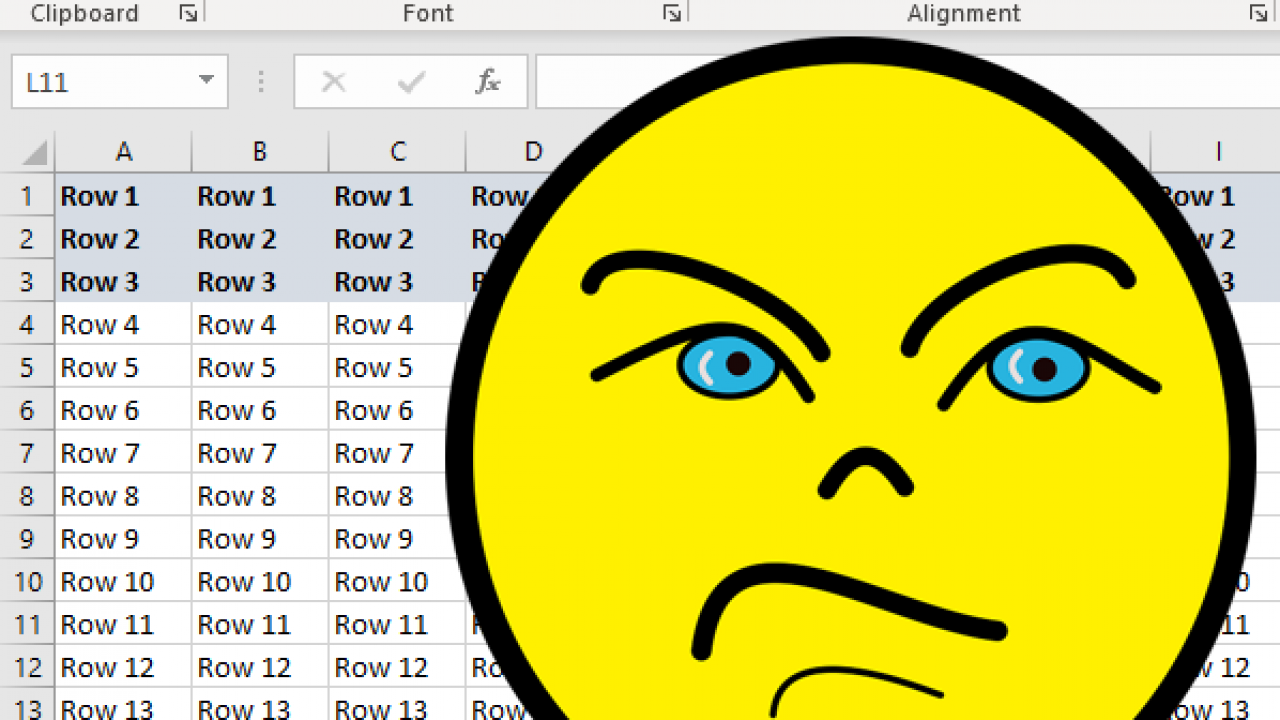Open Clipboard group dialog launcher
1280x720 pixels.
188,13
